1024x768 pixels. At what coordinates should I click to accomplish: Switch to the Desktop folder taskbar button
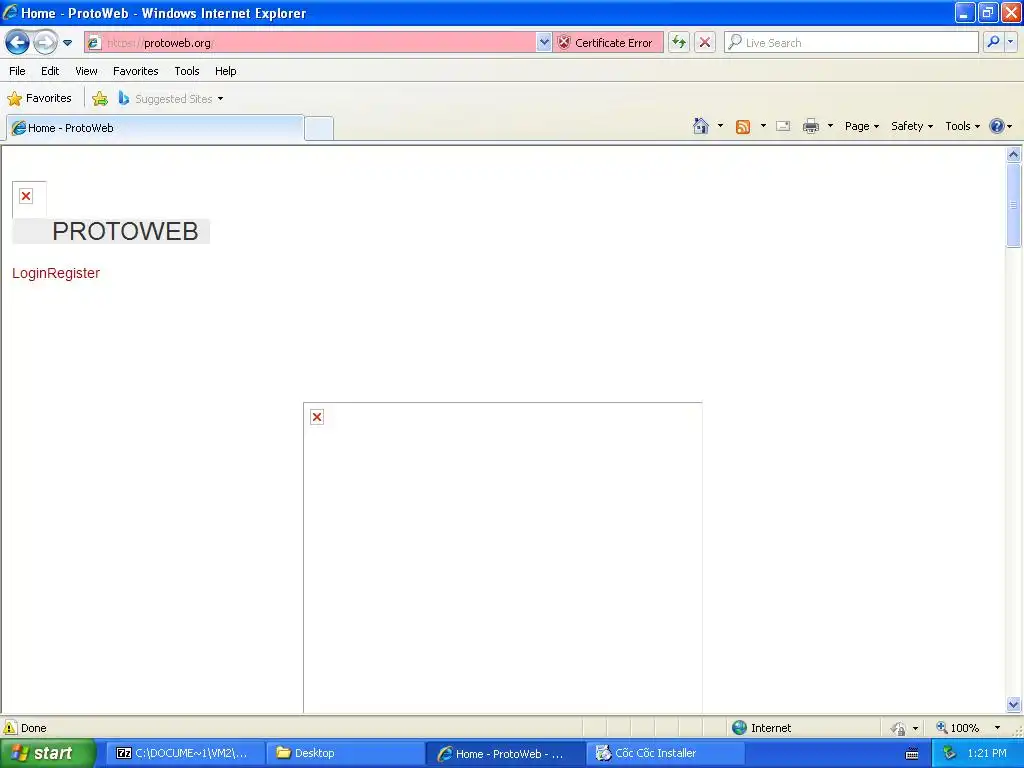(x=344, y=753)
